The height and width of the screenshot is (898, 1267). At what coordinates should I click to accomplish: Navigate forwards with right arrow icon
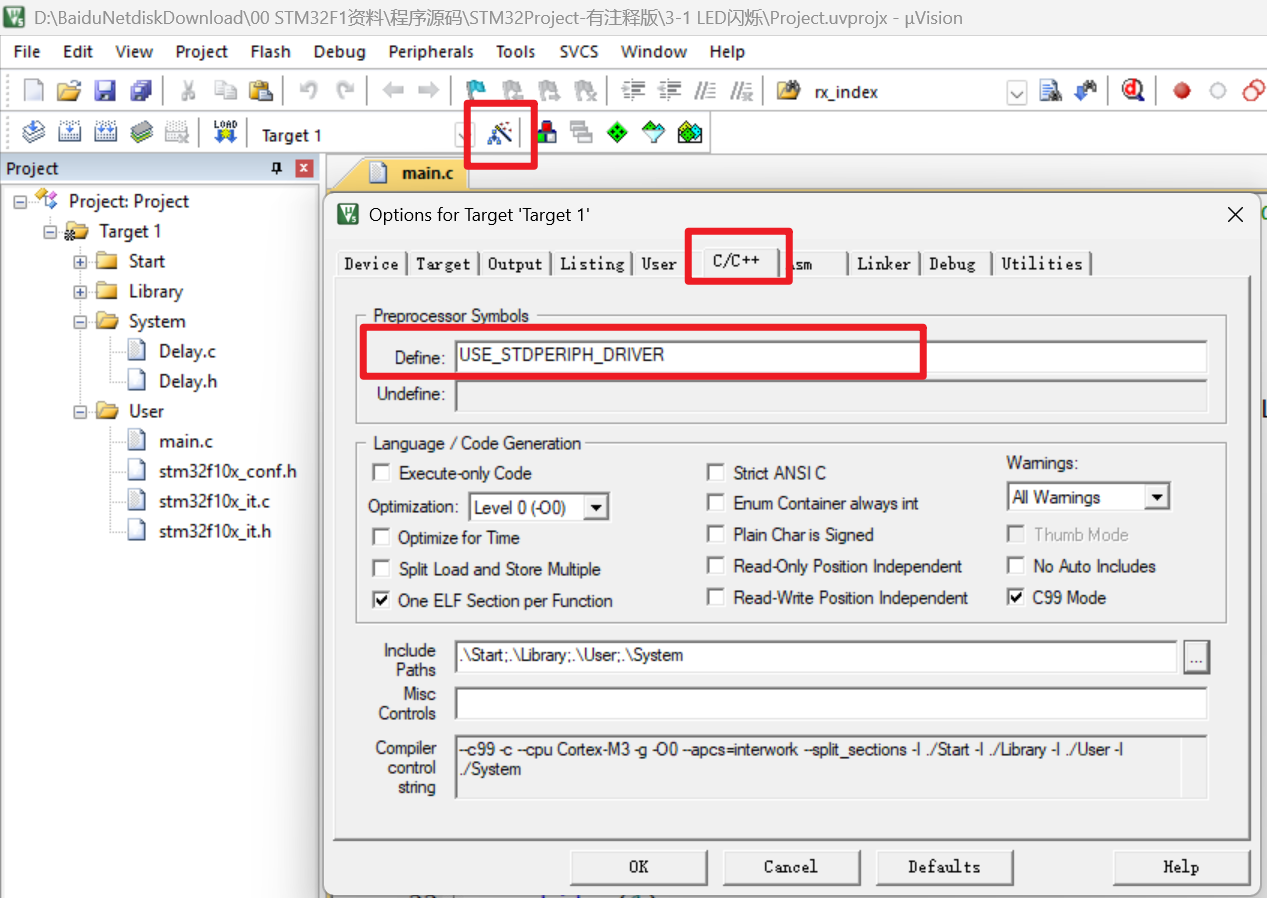[428, 91]
